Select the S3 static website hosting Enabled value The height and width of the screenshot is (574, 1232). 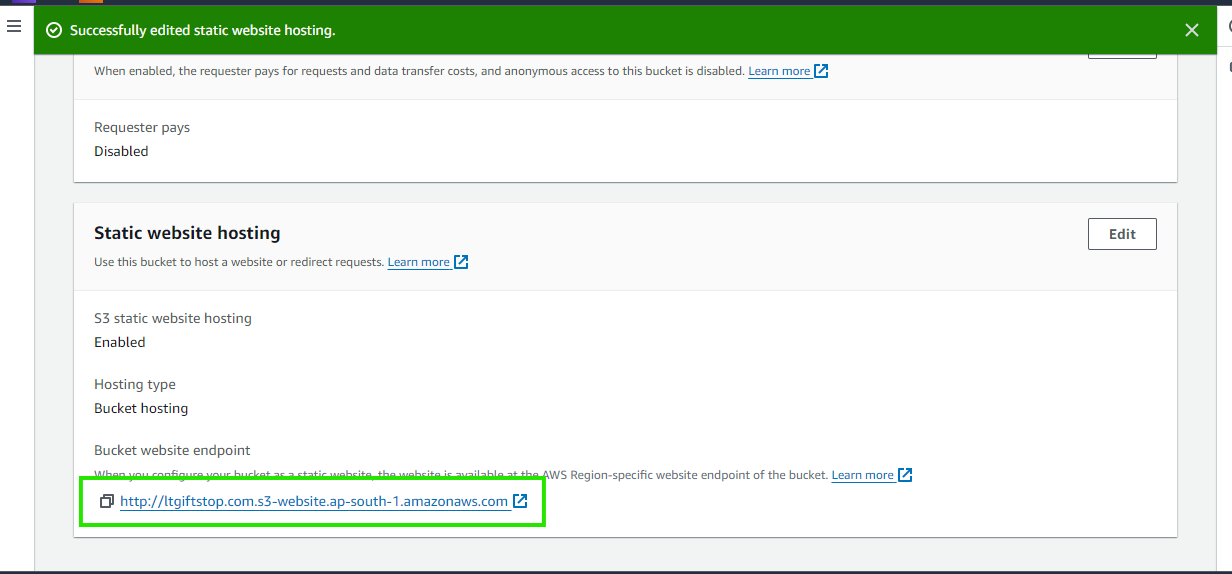click(x=120, y=342)
